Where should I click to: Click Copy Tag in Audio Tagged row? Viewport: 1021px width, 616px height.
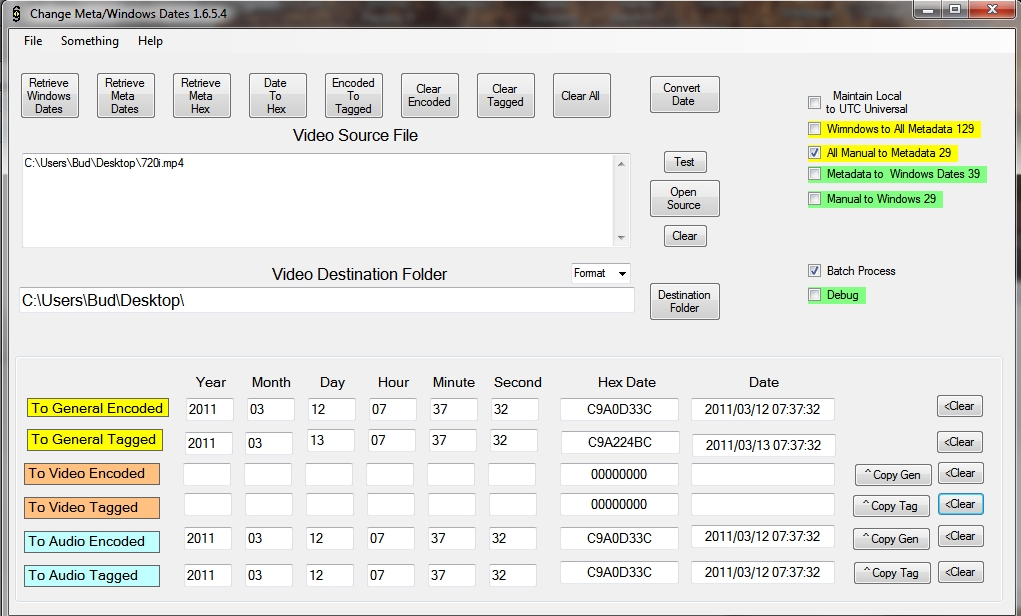click(x=891, y=573)
